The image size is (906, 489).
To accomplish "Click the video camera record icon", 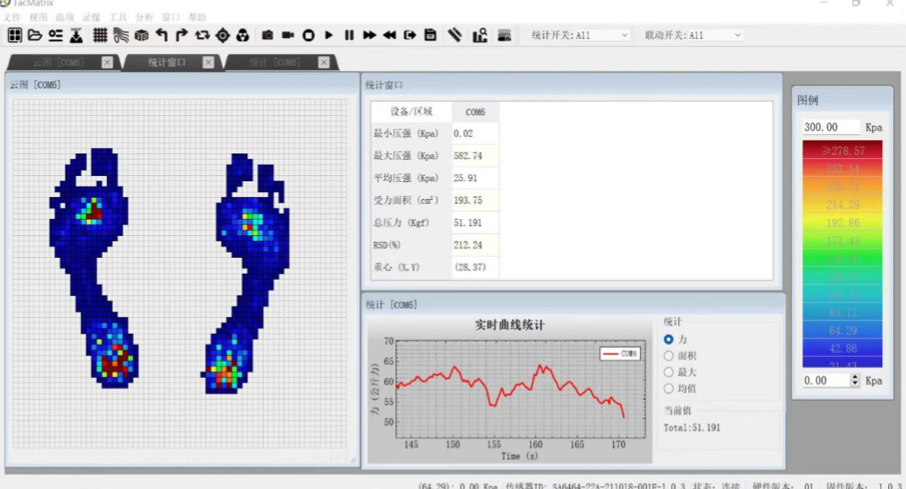I will pyautogui.click(x=288, y=35).
